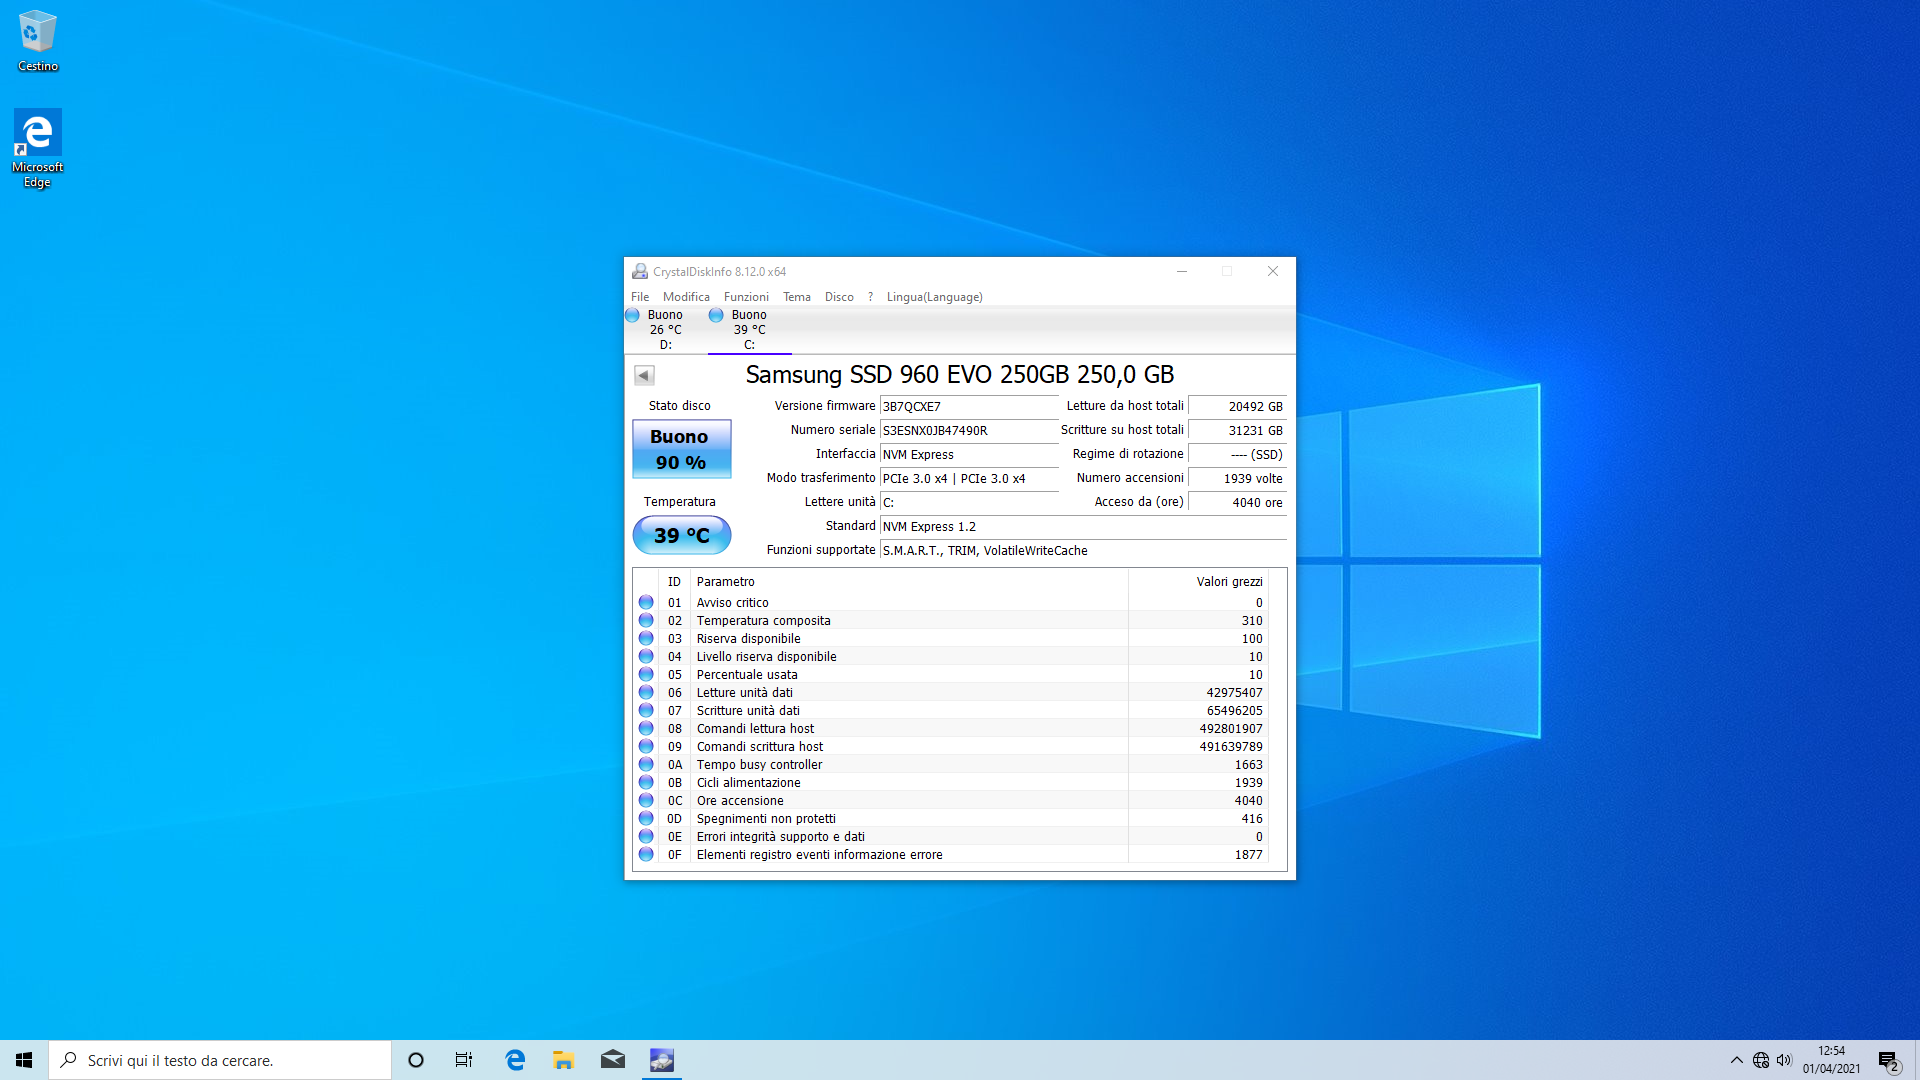The width and height of the screenshot is (1920, 1080).
Task: Open the File menu
Action: [640, 297]
